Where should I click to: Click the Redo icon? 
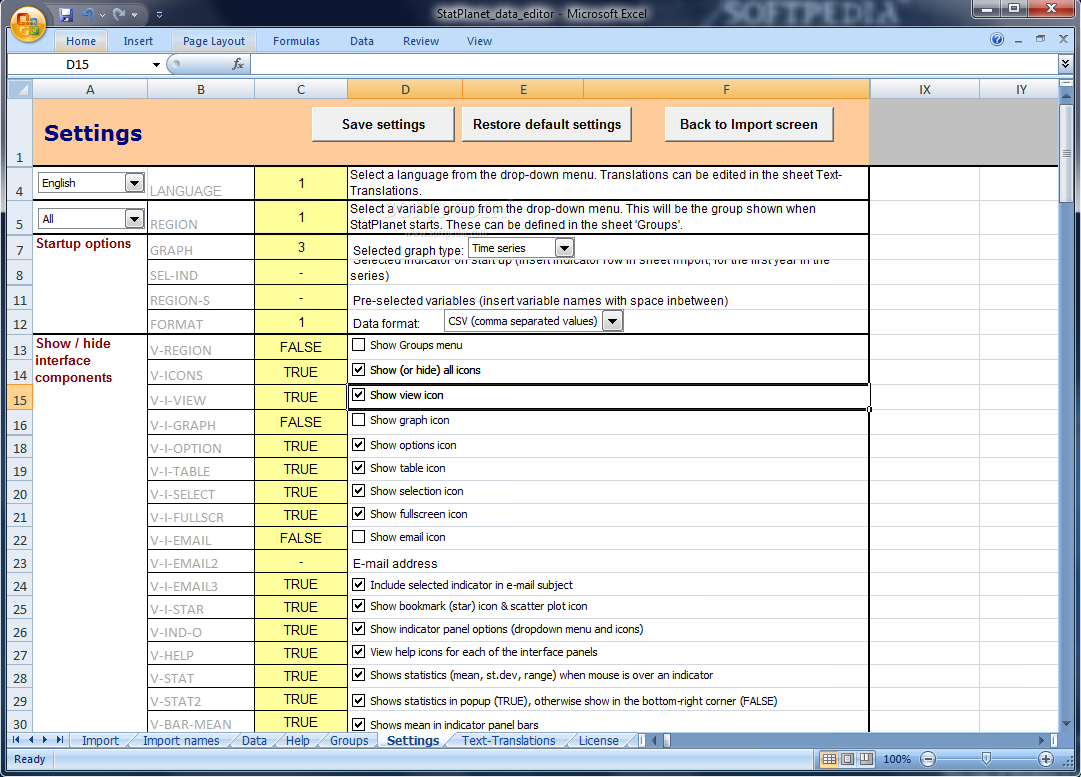pos(119,14)
